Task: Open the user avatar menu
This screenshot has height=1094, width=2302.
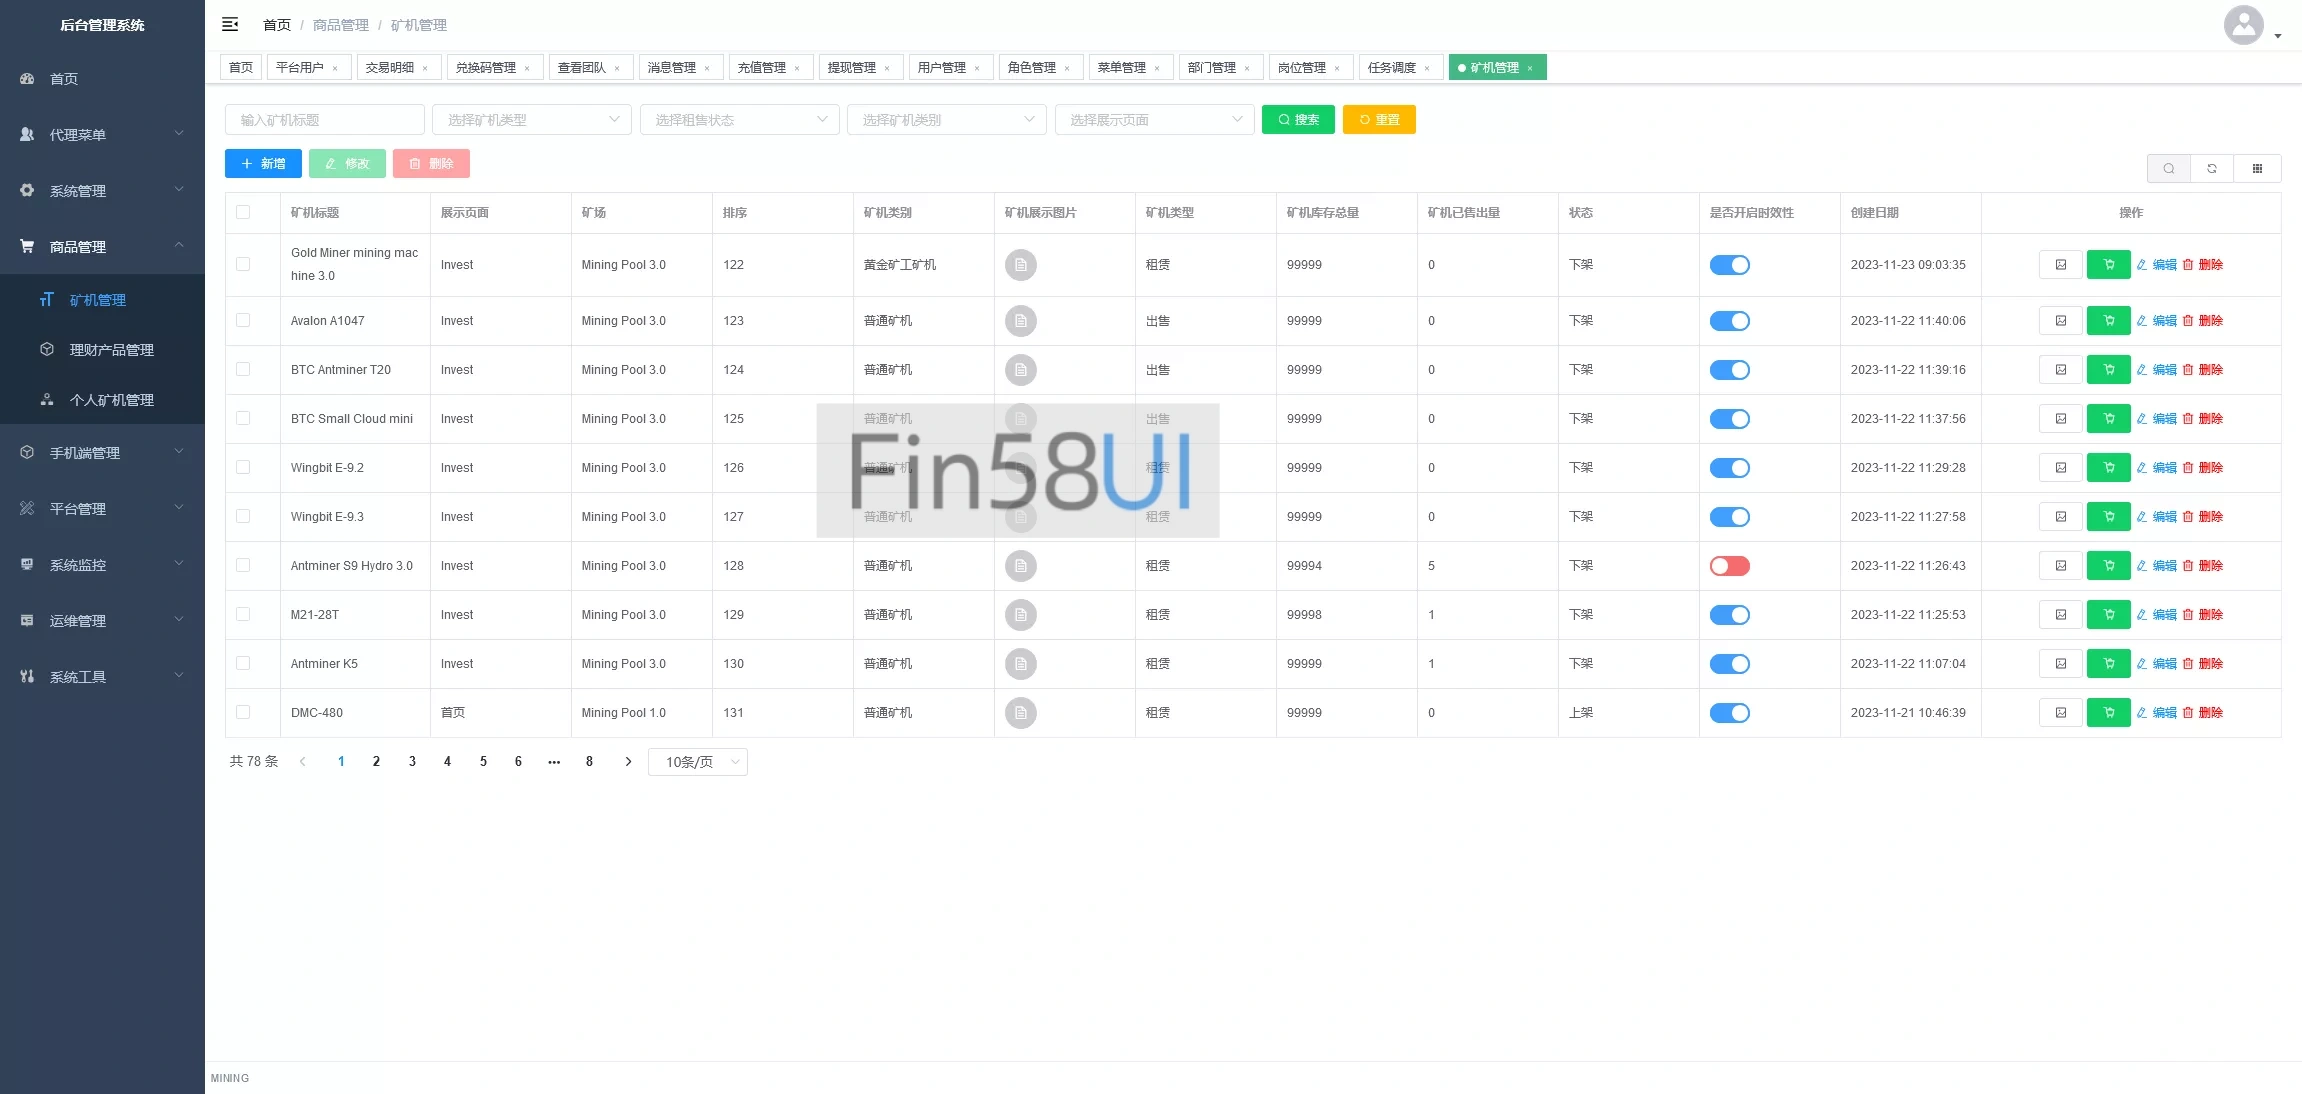Action: [2244, 25]
